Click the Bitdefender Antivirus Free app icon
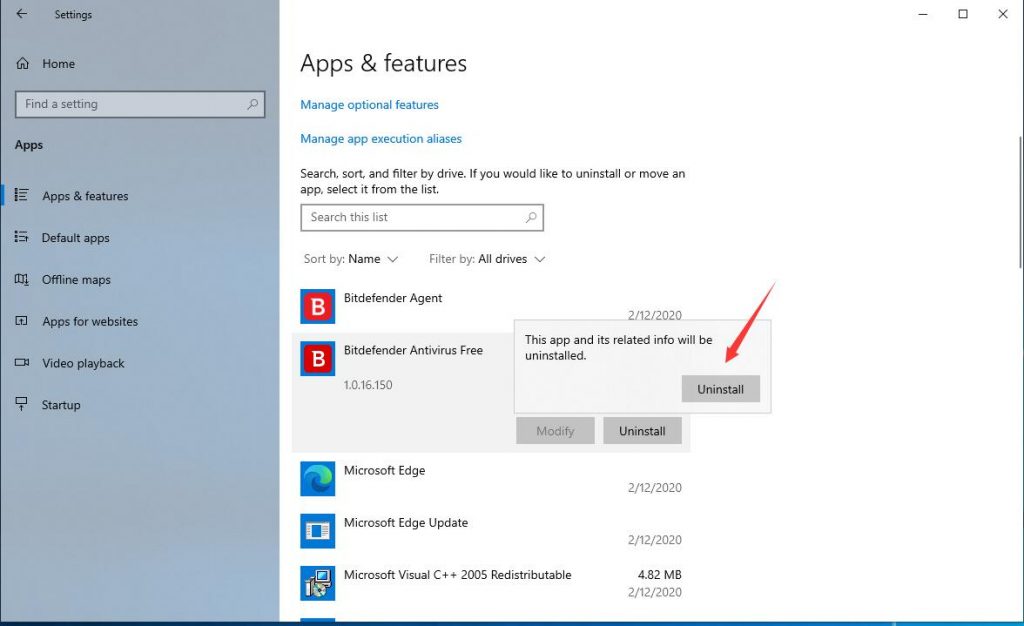The image size is (1024, 626). tap(317, 358)
